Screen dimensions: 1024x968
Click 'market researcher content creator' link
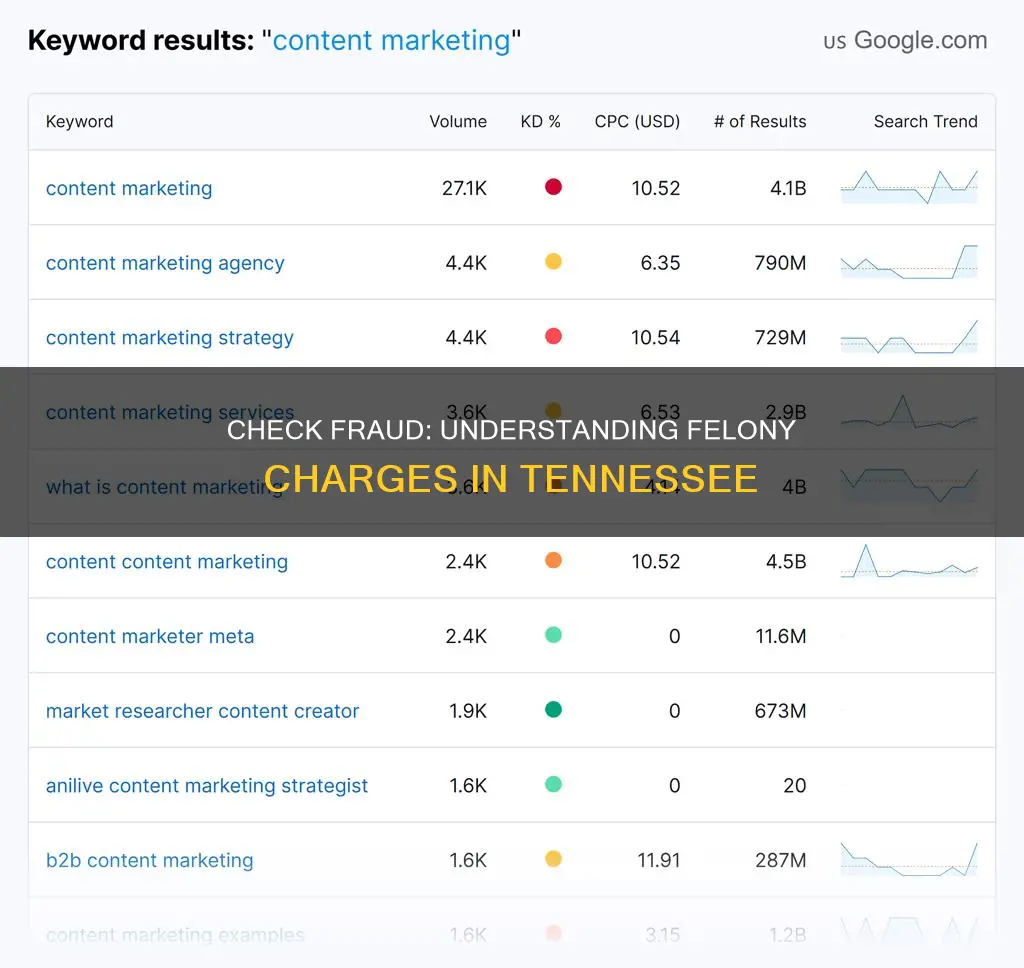click(x=202, y=711)
